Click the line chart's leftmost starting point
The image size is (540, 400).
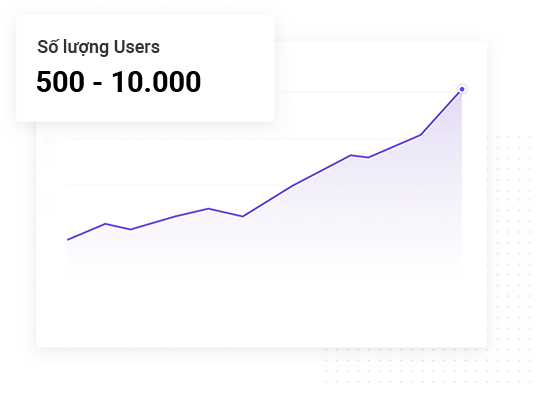(x=68, y=239)
